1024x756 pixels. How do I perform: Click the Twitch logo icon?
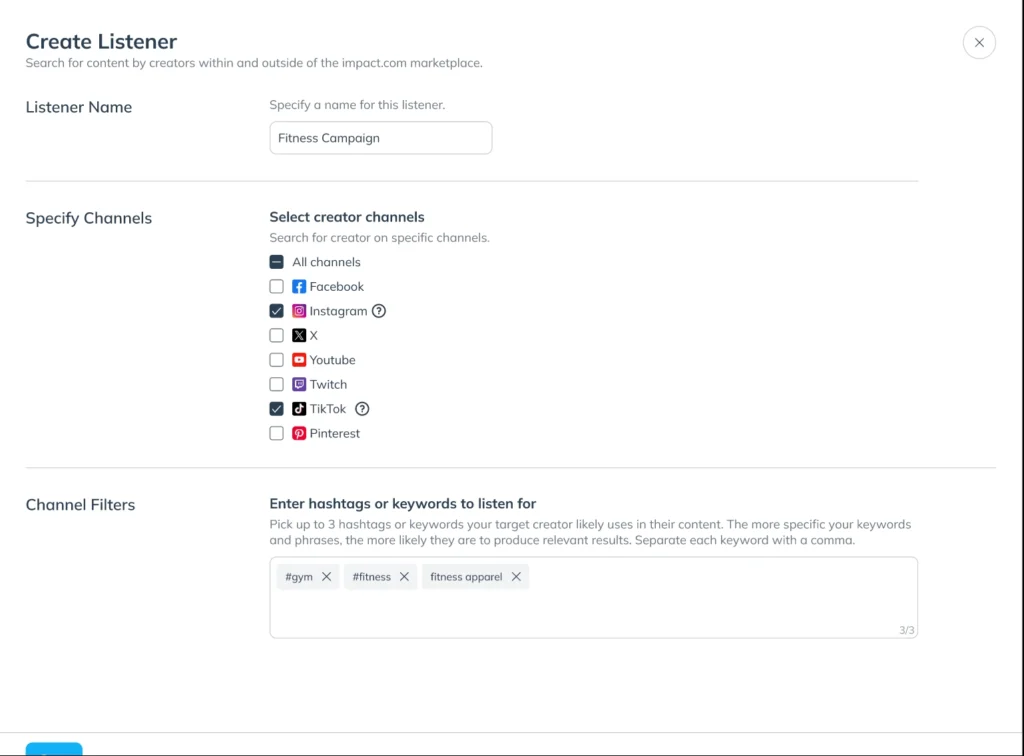(x=298, y=384)
